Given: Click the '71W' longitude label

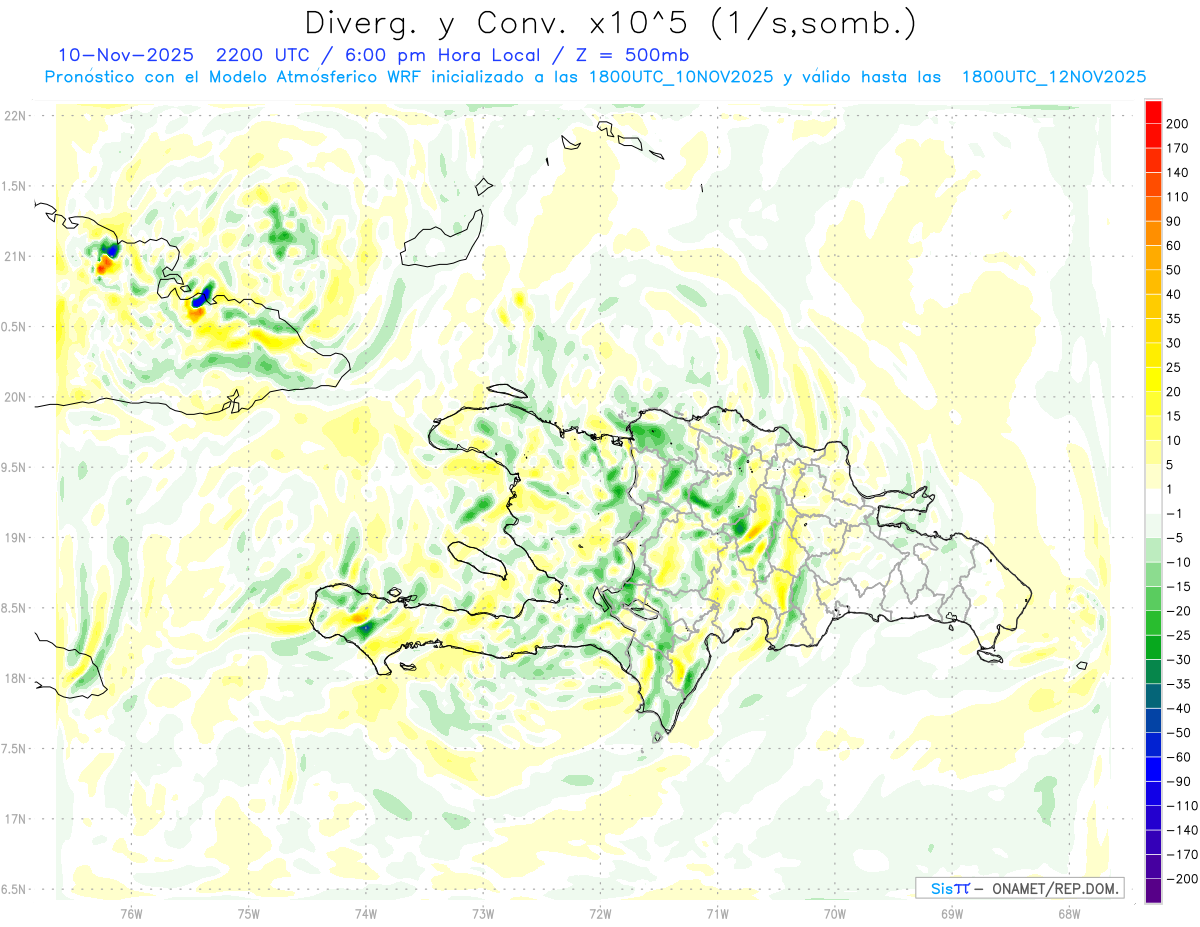Looking at the screenshot, I should [718, 913].
